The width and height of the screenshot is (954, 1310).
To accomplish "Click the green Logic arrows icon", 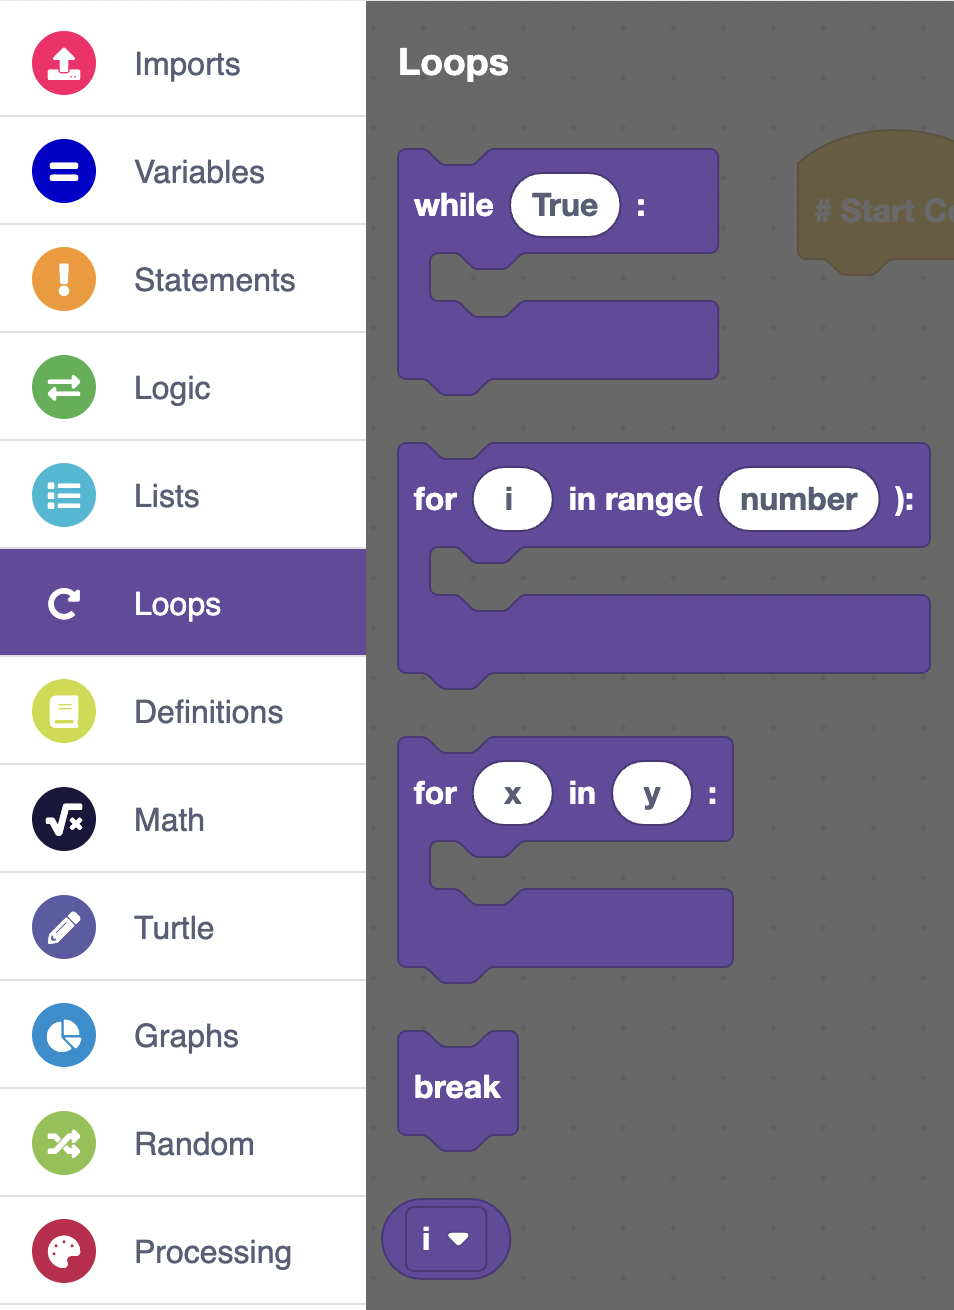I will 64,387.
